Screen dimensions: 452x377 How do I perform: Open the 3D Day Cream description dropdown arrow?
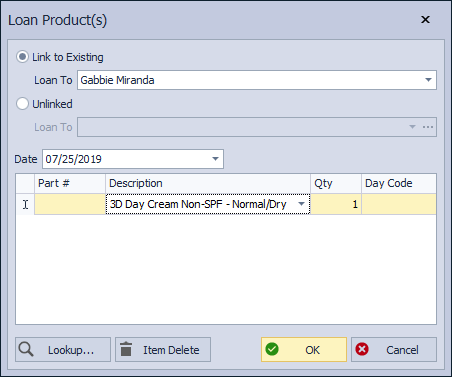click(x=301, y=204)
